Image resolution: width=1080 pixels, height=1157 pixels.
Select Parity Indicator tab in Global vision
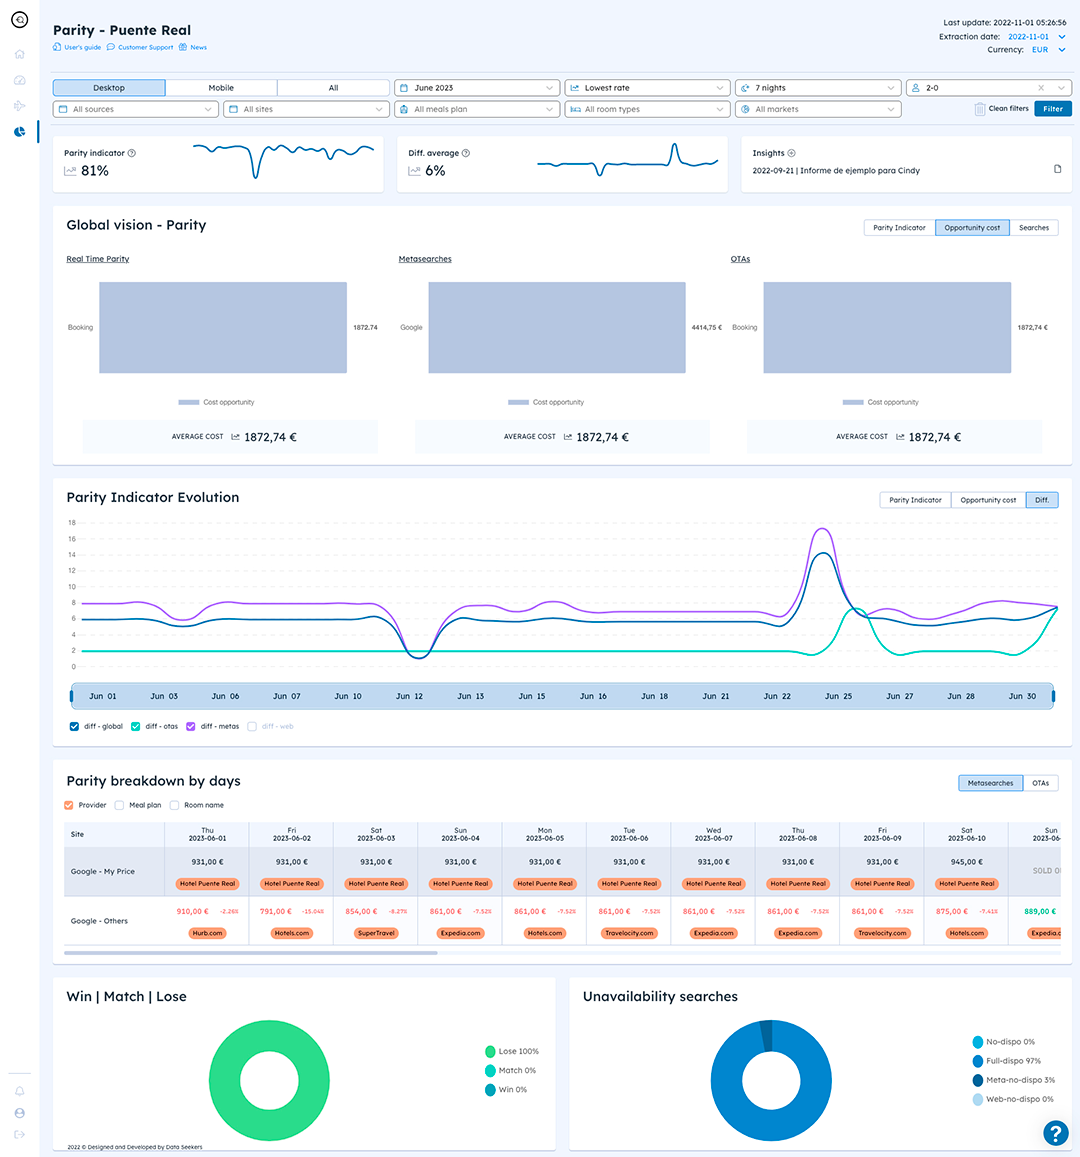(899, 228)
